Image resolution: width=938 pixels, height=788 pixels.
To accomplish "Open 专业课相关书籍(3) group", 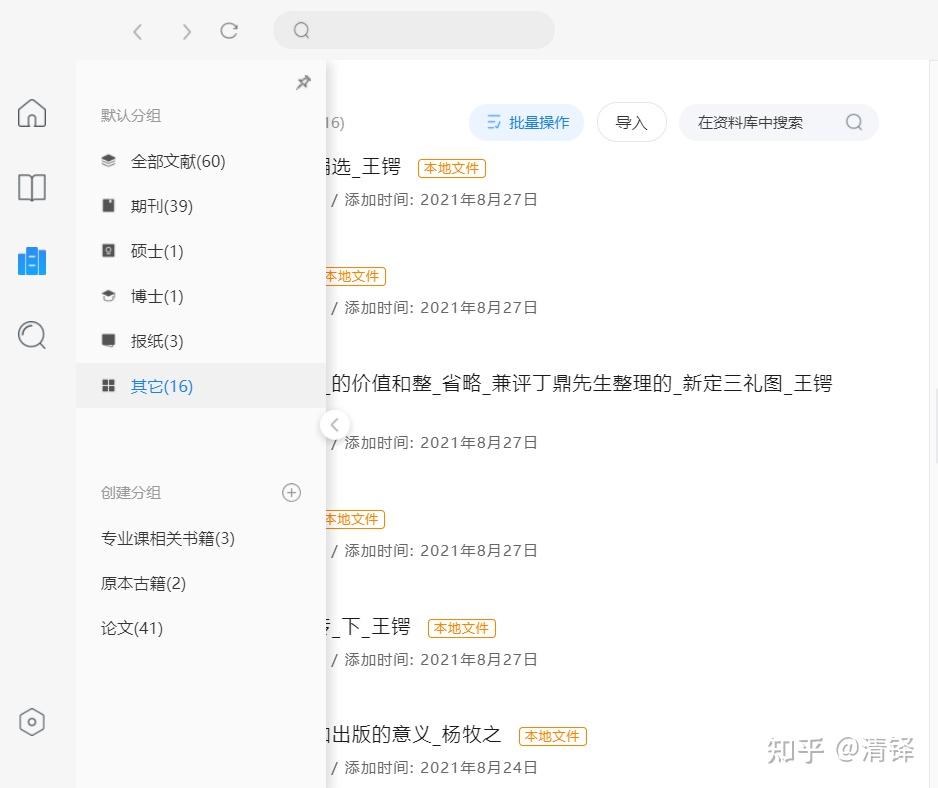I will (167, 538).
